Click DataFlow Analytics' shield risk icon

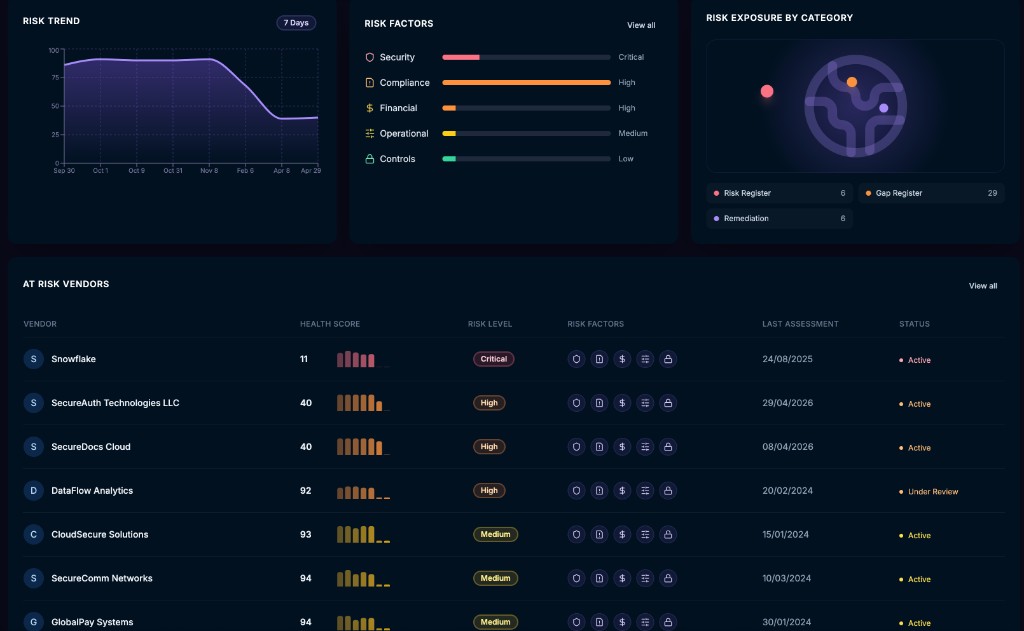(x=576, y=491)
